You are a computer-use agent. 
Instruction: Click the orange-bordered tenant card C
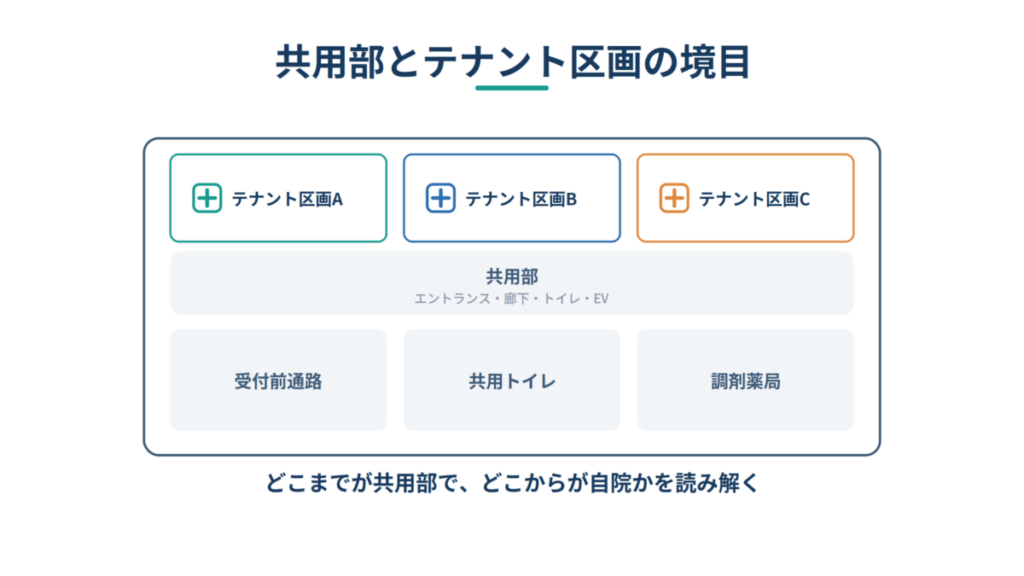[x=745, y=198]
